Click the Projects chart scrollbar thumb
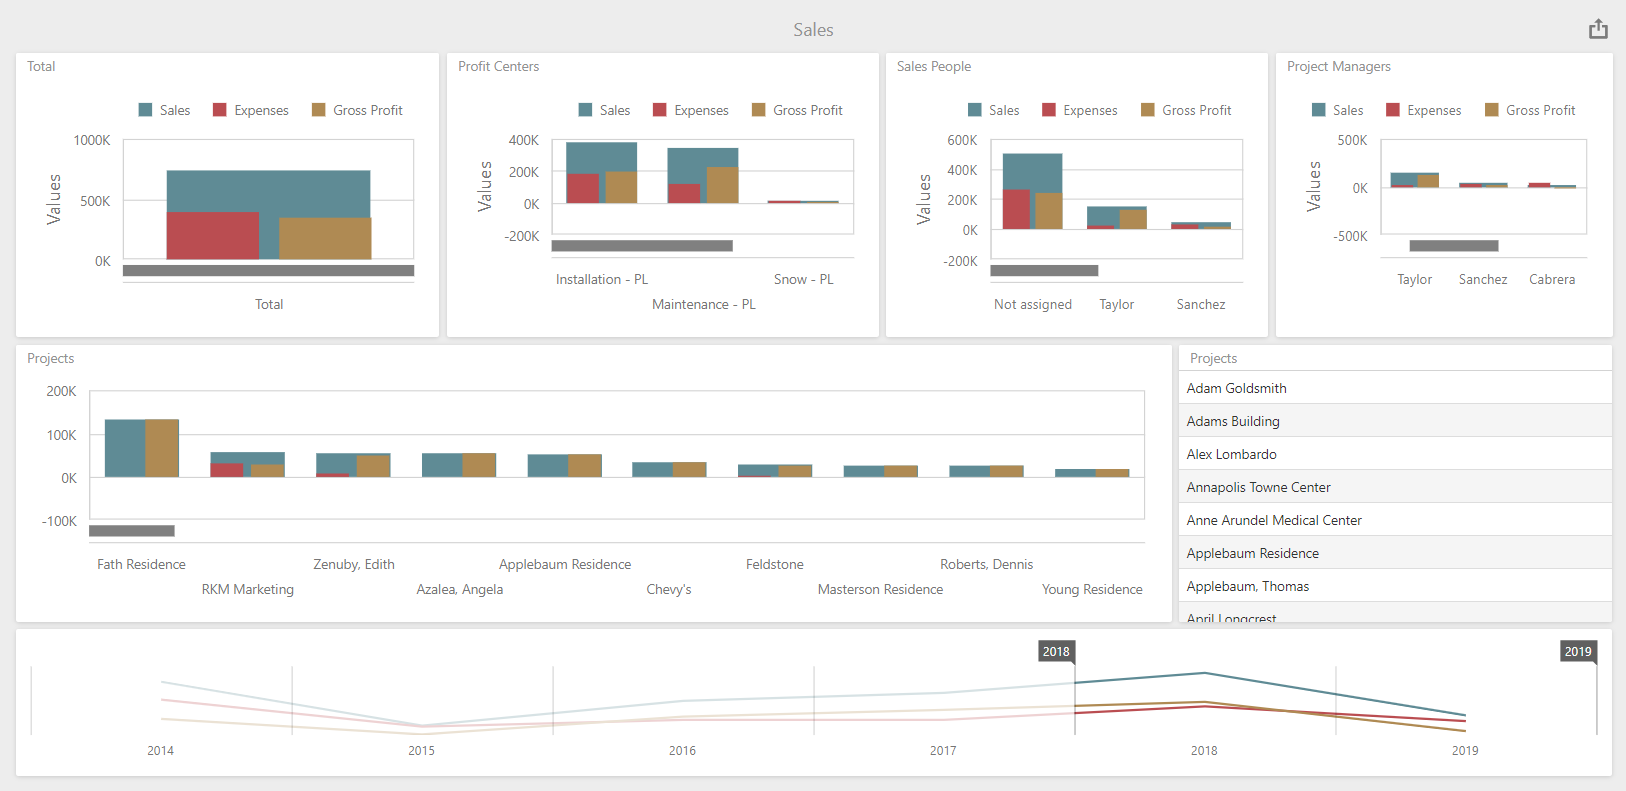Screen dimensions: 1626x791 [132, 530]
